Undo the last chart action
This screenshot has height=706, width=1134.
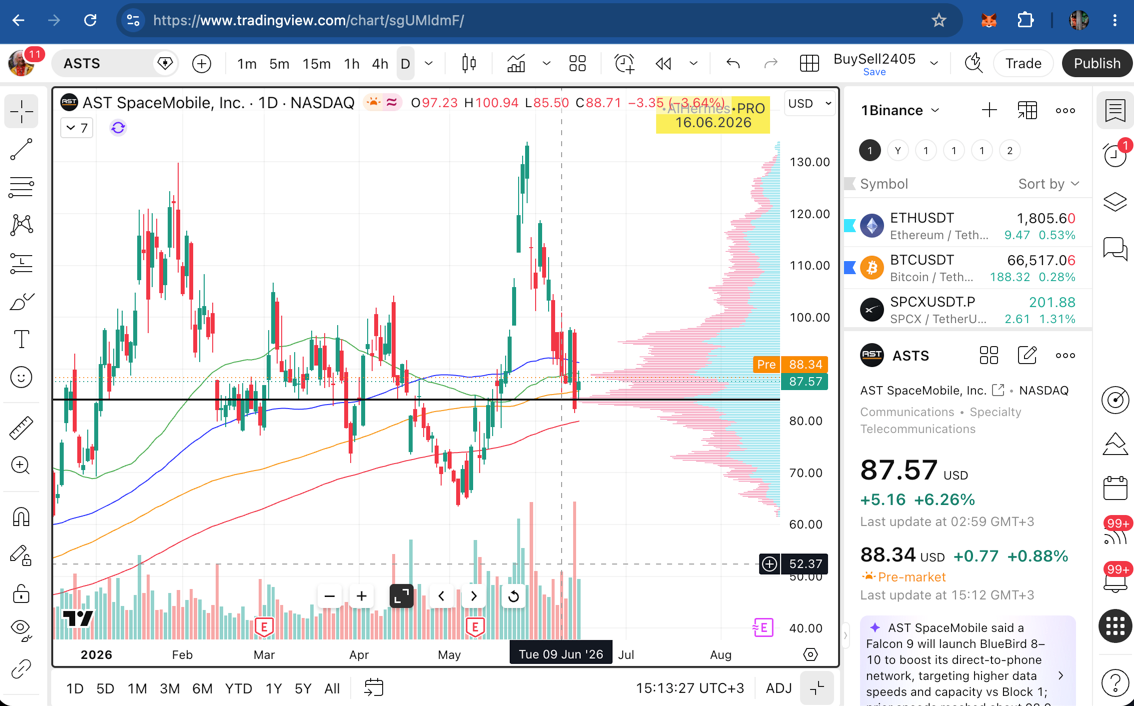coord(733,64)
